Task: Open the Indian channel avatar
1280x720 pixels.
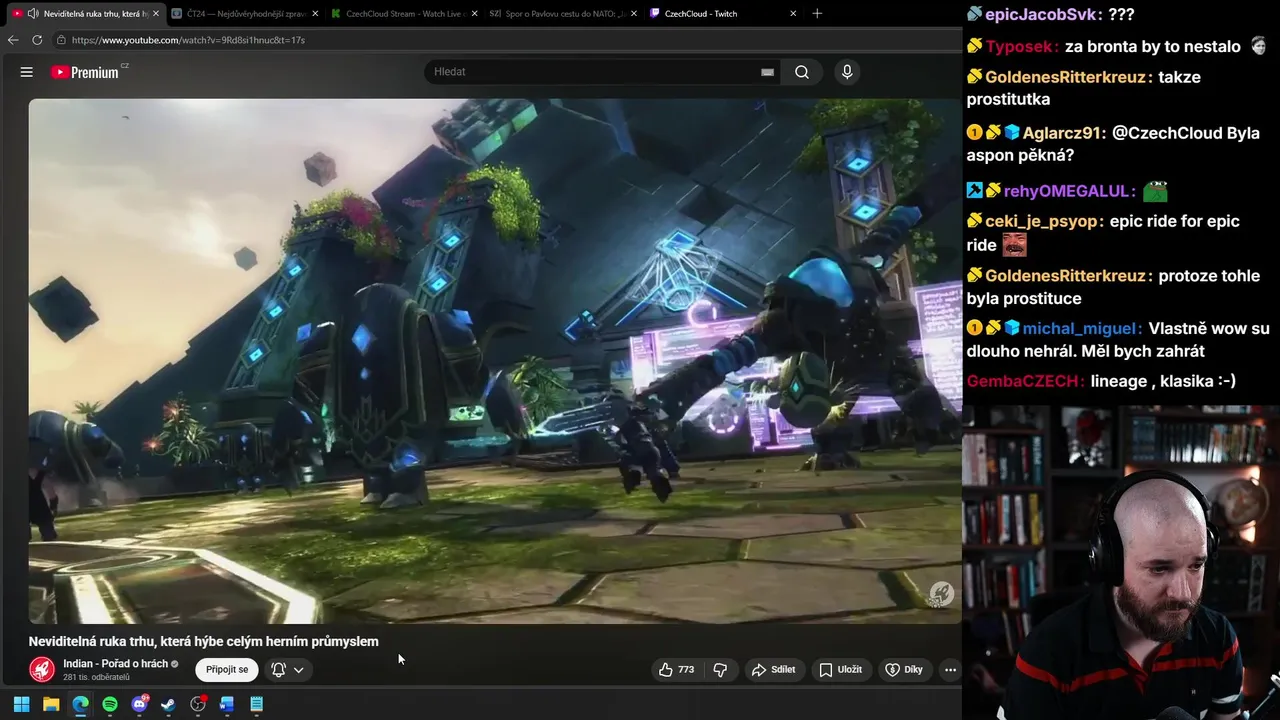Action: (42, 669)
